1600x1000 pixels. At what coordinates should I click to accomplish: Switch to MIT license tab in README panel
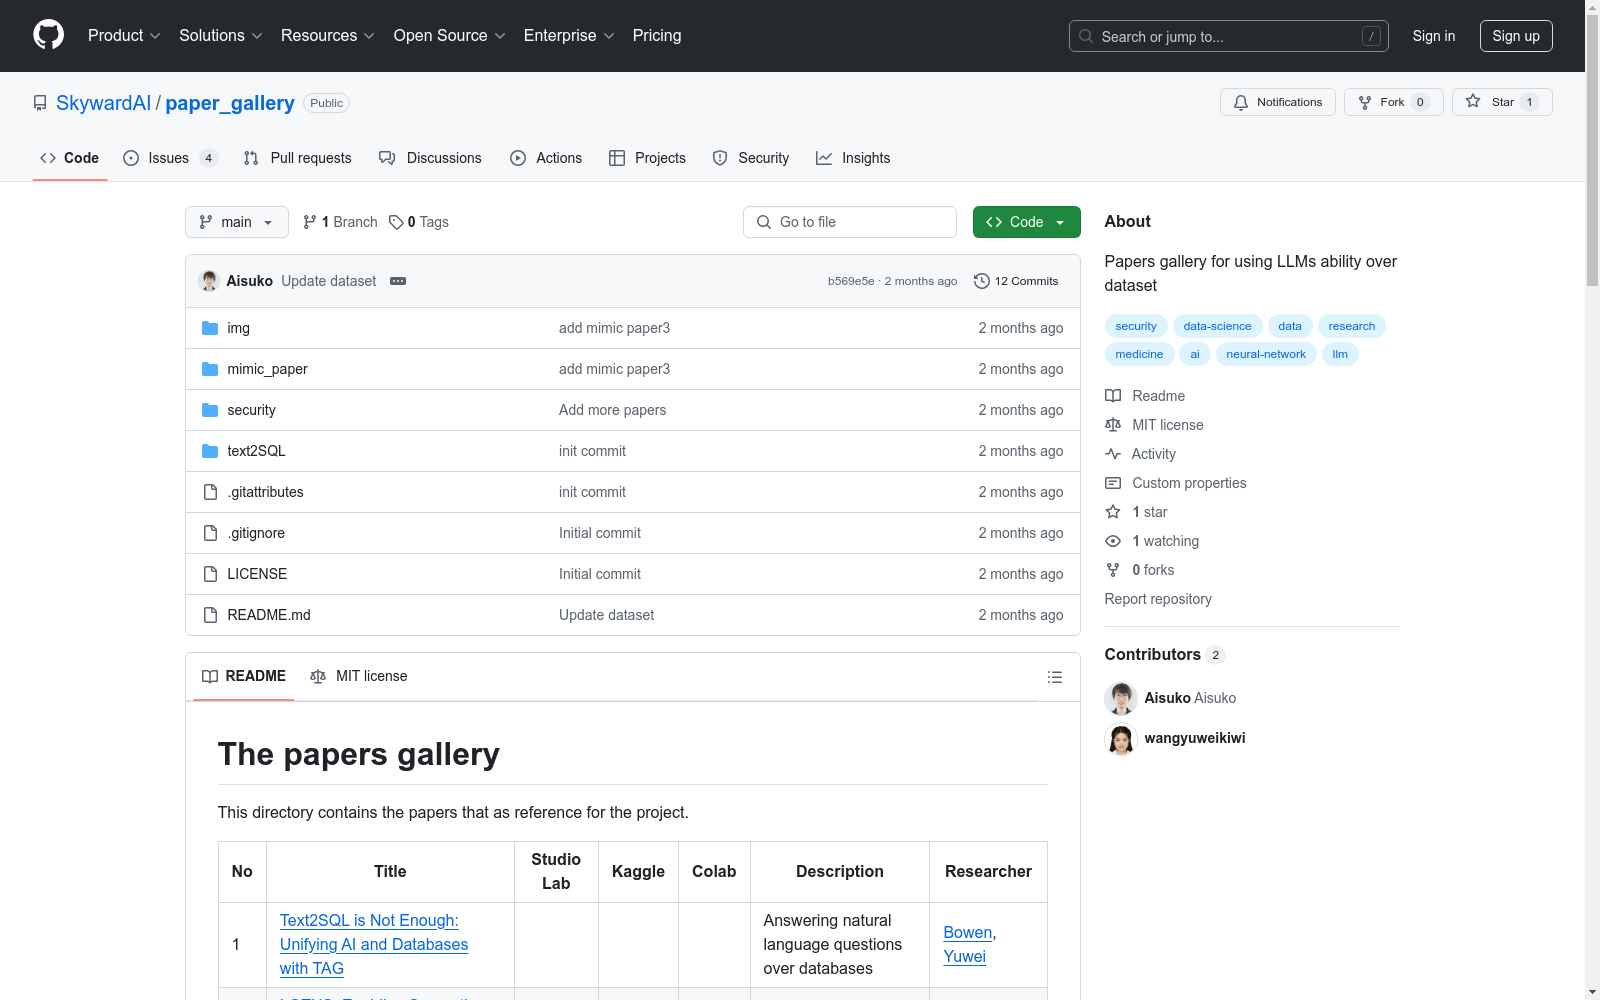coord(359,676)
